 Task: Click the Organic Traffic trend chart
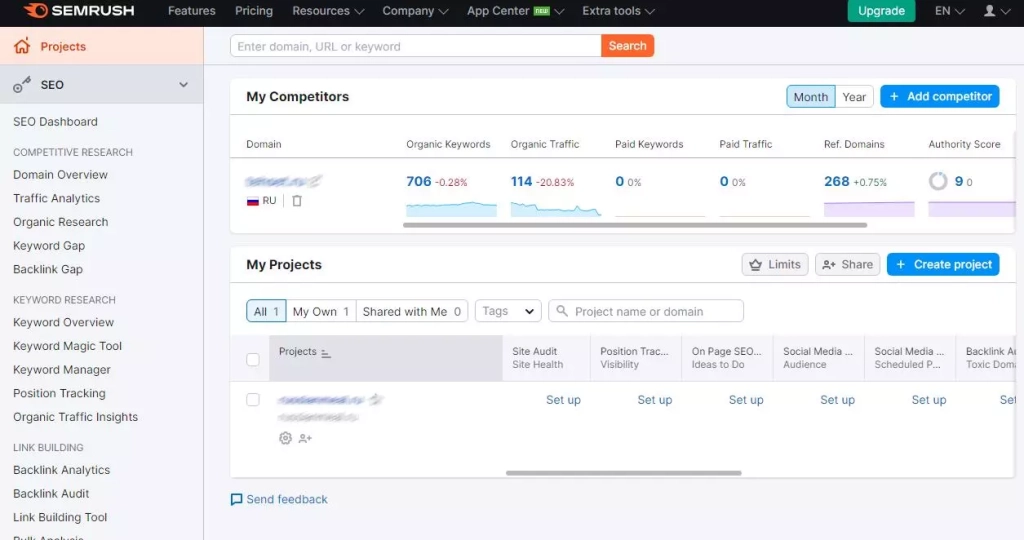(556, 208)
